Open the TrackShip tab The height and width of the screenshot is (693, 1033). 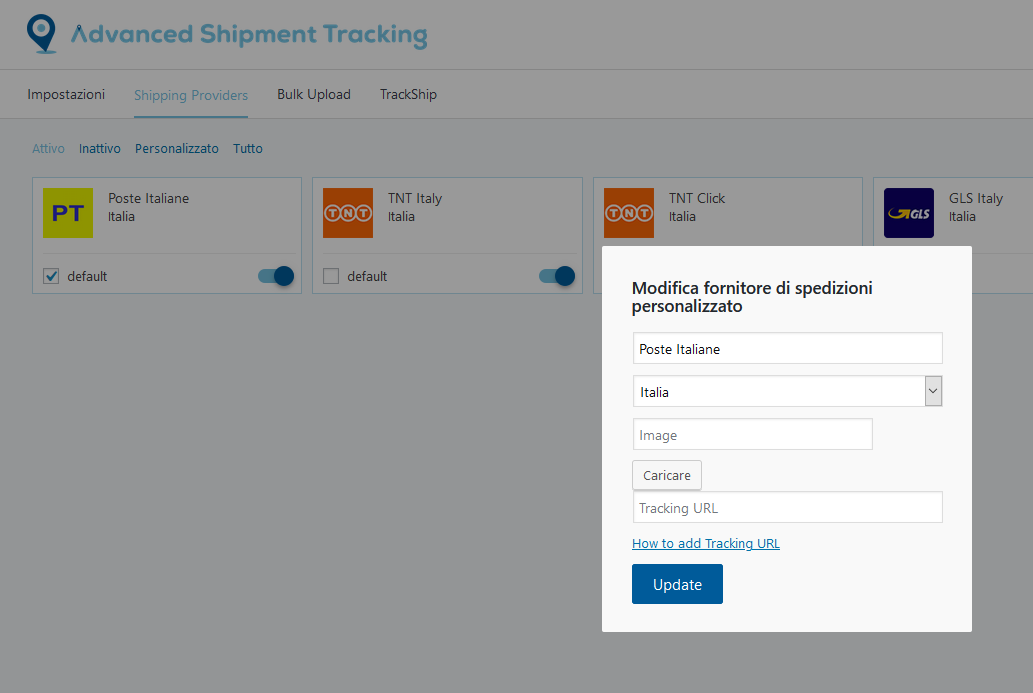[408, 94]
